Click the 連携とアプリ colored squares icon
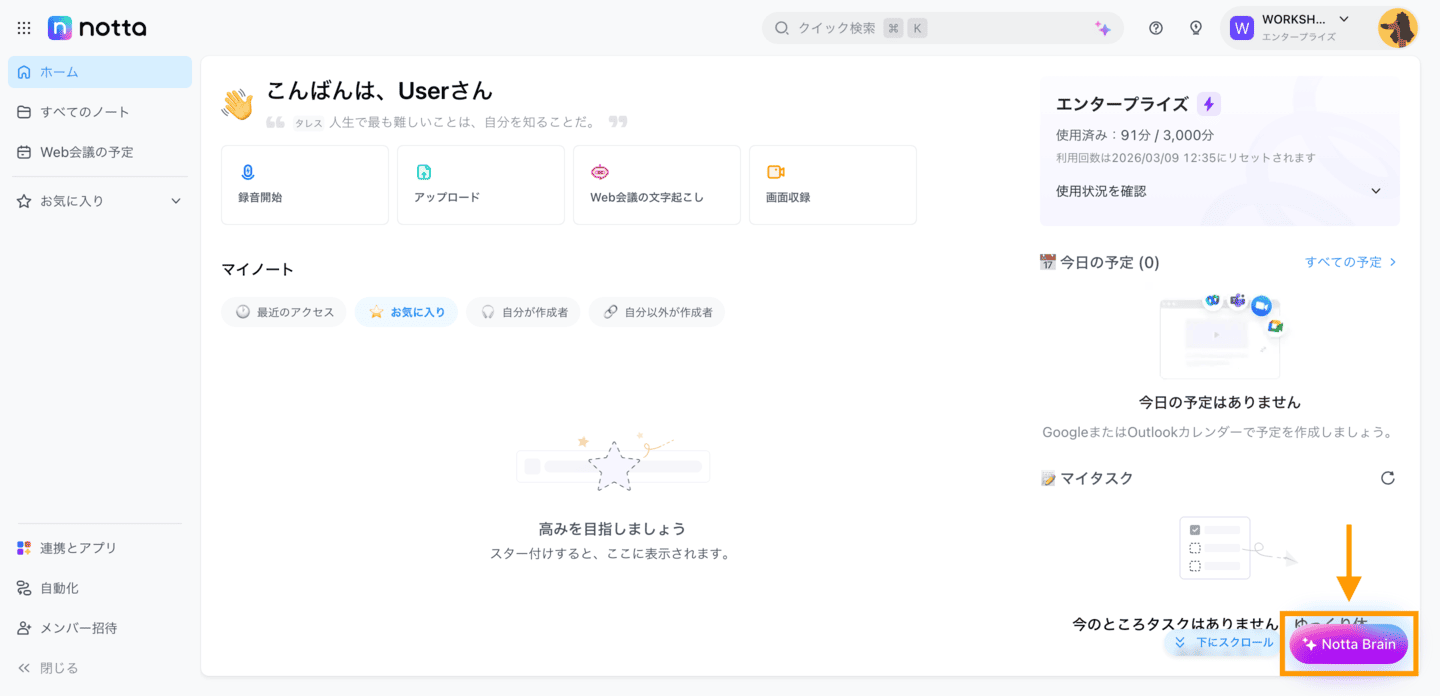Screen dimensions: 1440x696 [x=24, y=548]
